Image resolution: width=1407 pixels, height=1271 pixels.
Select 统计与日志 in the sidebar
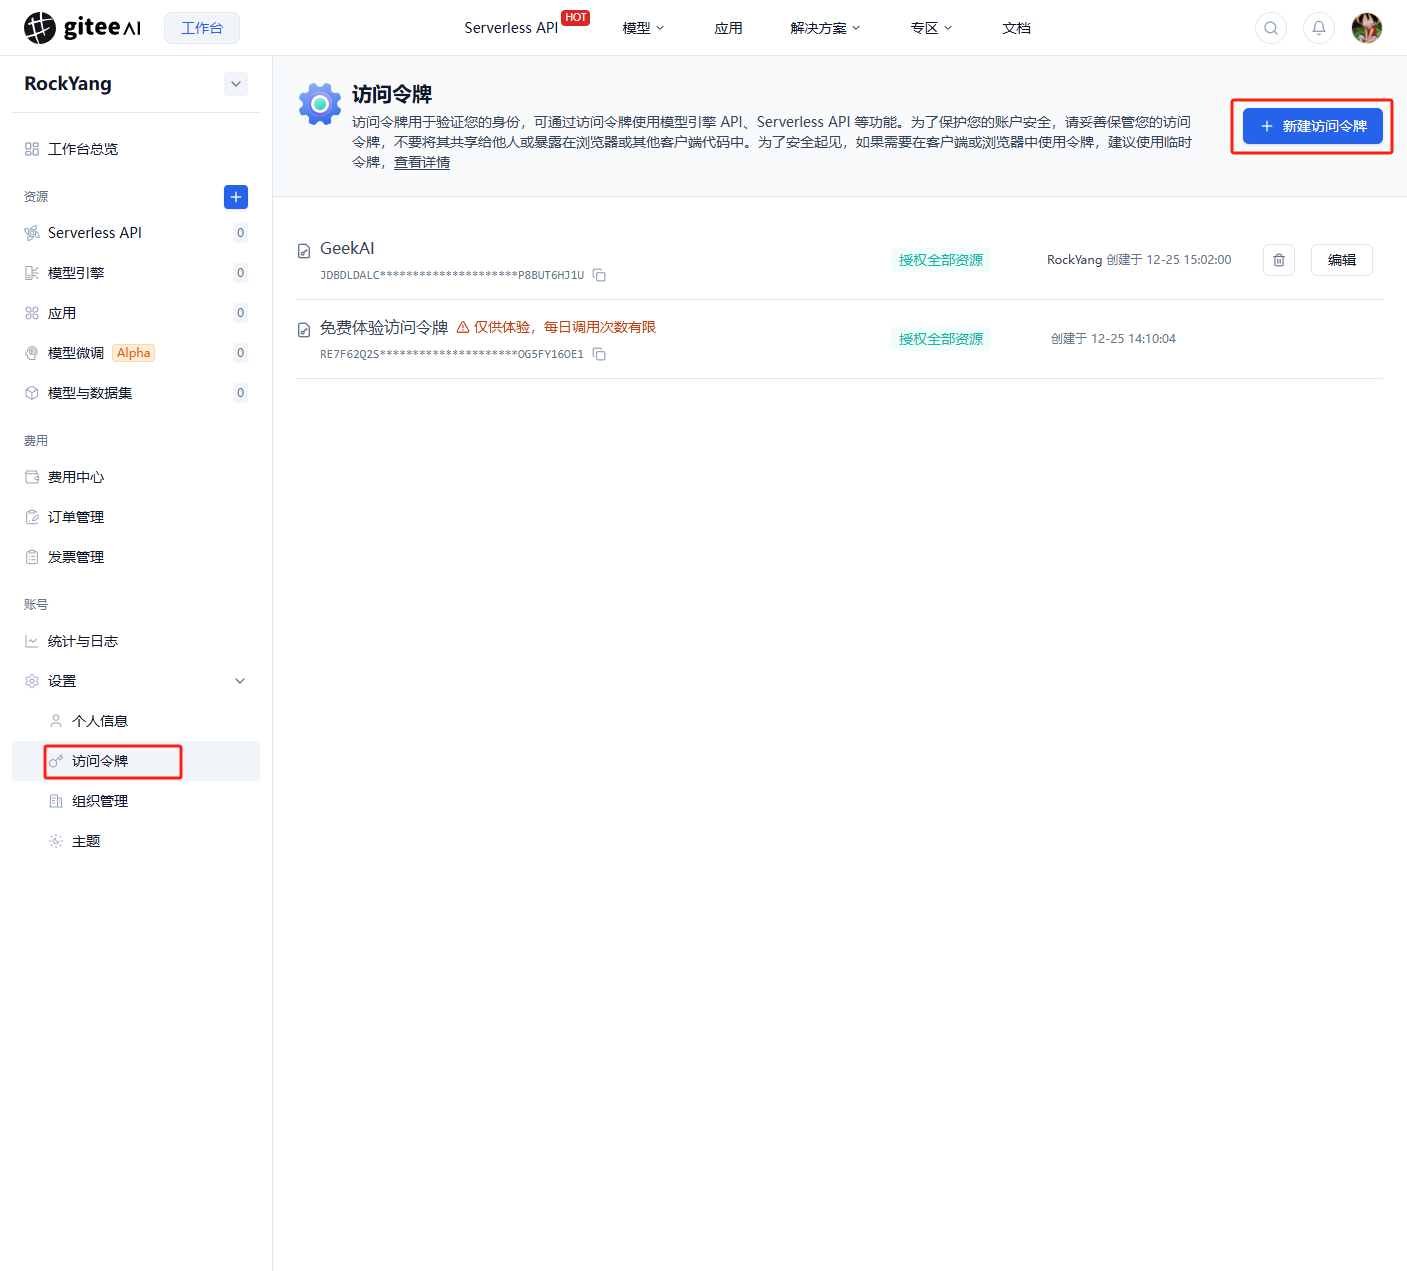(136, 641)
